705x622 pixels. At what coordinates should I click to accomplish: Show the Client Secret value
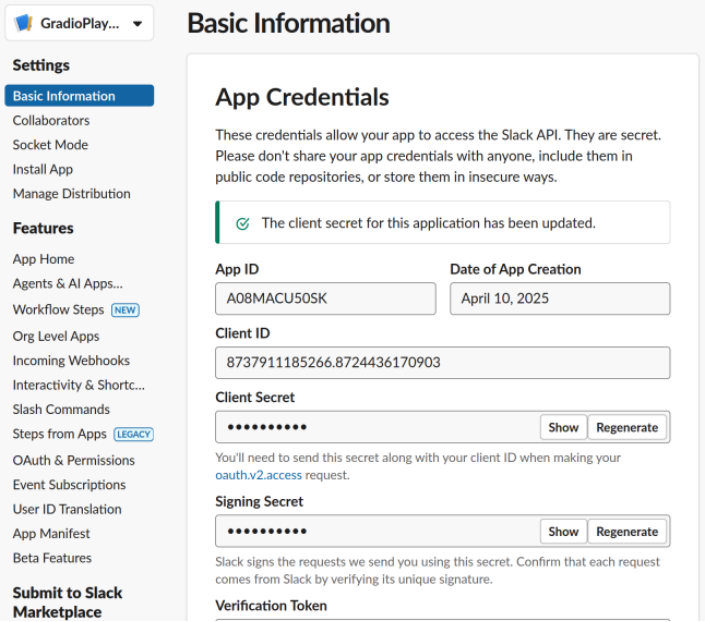click(x=563, y=427)
